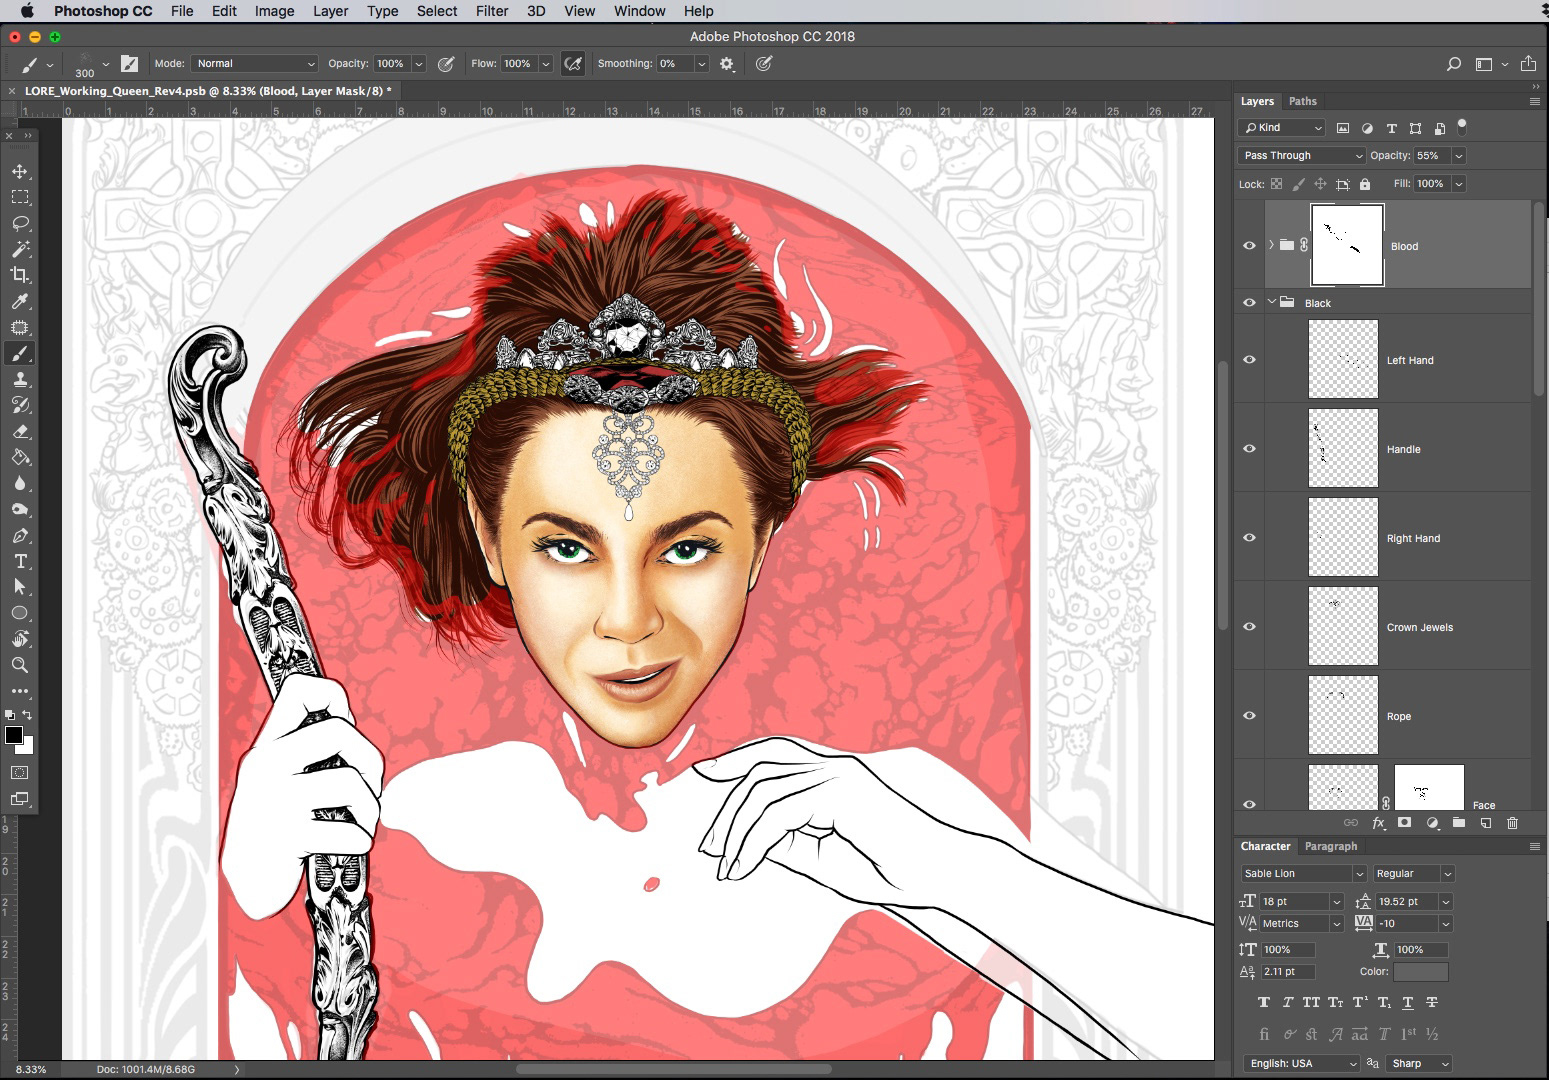
Task: Hide the Blood group layer
Action: tap(1249, 245)
